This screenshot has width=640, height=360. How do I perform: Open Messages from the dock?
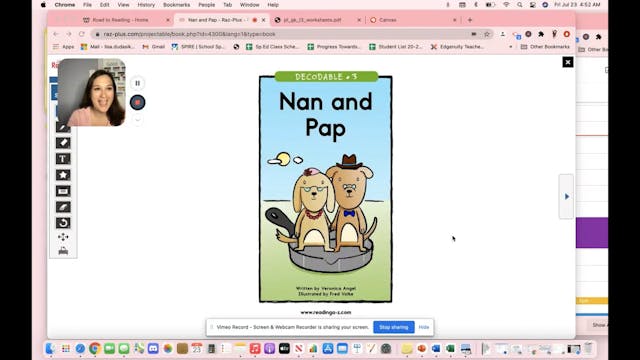coord(124,349)
